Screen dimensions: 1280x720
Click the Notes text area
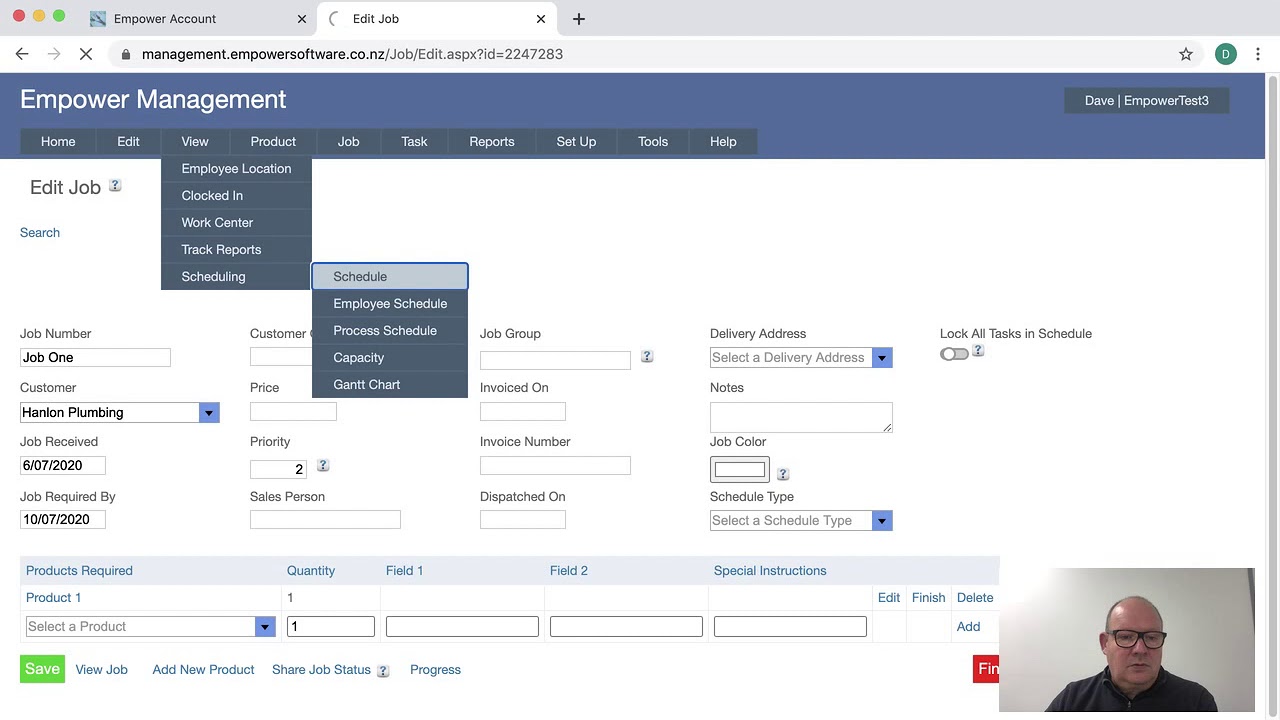coord(801,417)
